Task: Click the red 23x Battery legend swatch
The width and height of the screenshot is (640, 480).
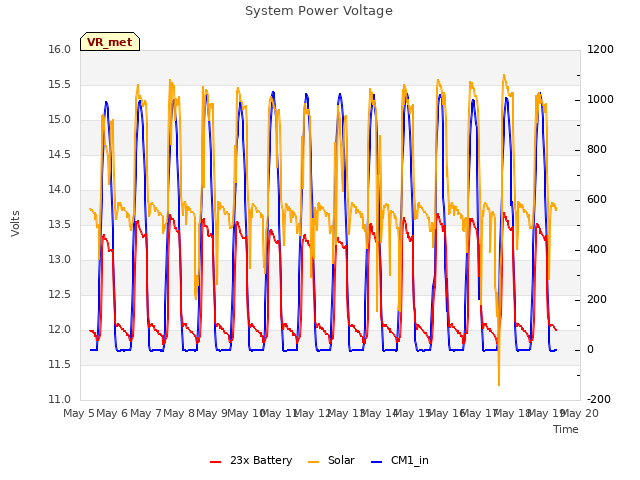Action: 215,462
